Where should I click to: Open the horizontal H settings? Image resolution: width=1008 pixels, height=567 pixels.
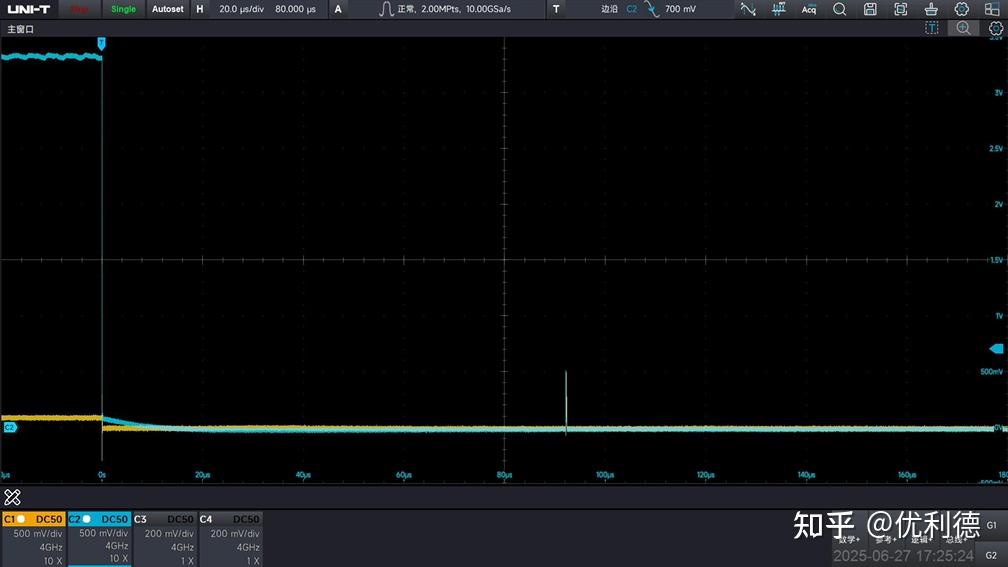pyautogui.click(x=200, y=9)
